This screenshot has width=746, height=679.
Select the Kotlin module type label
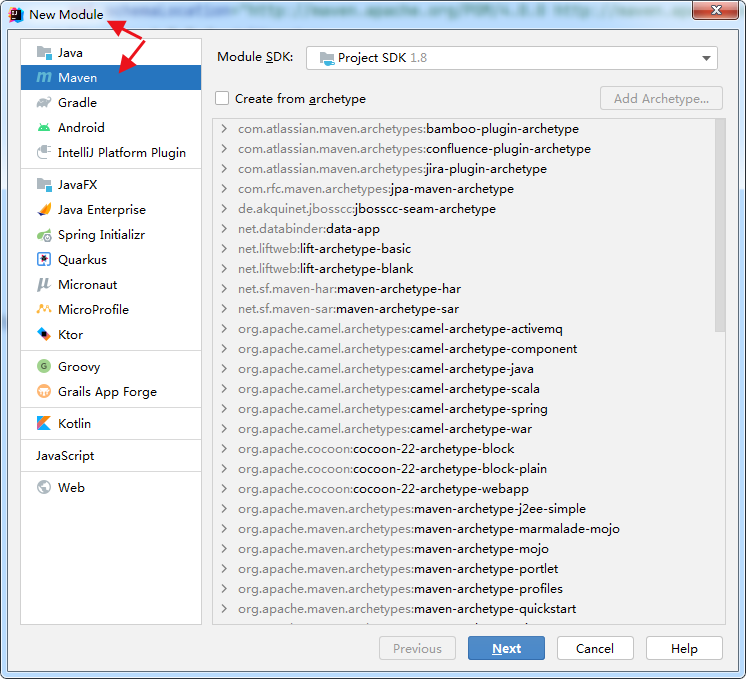[x=74, y=423]
